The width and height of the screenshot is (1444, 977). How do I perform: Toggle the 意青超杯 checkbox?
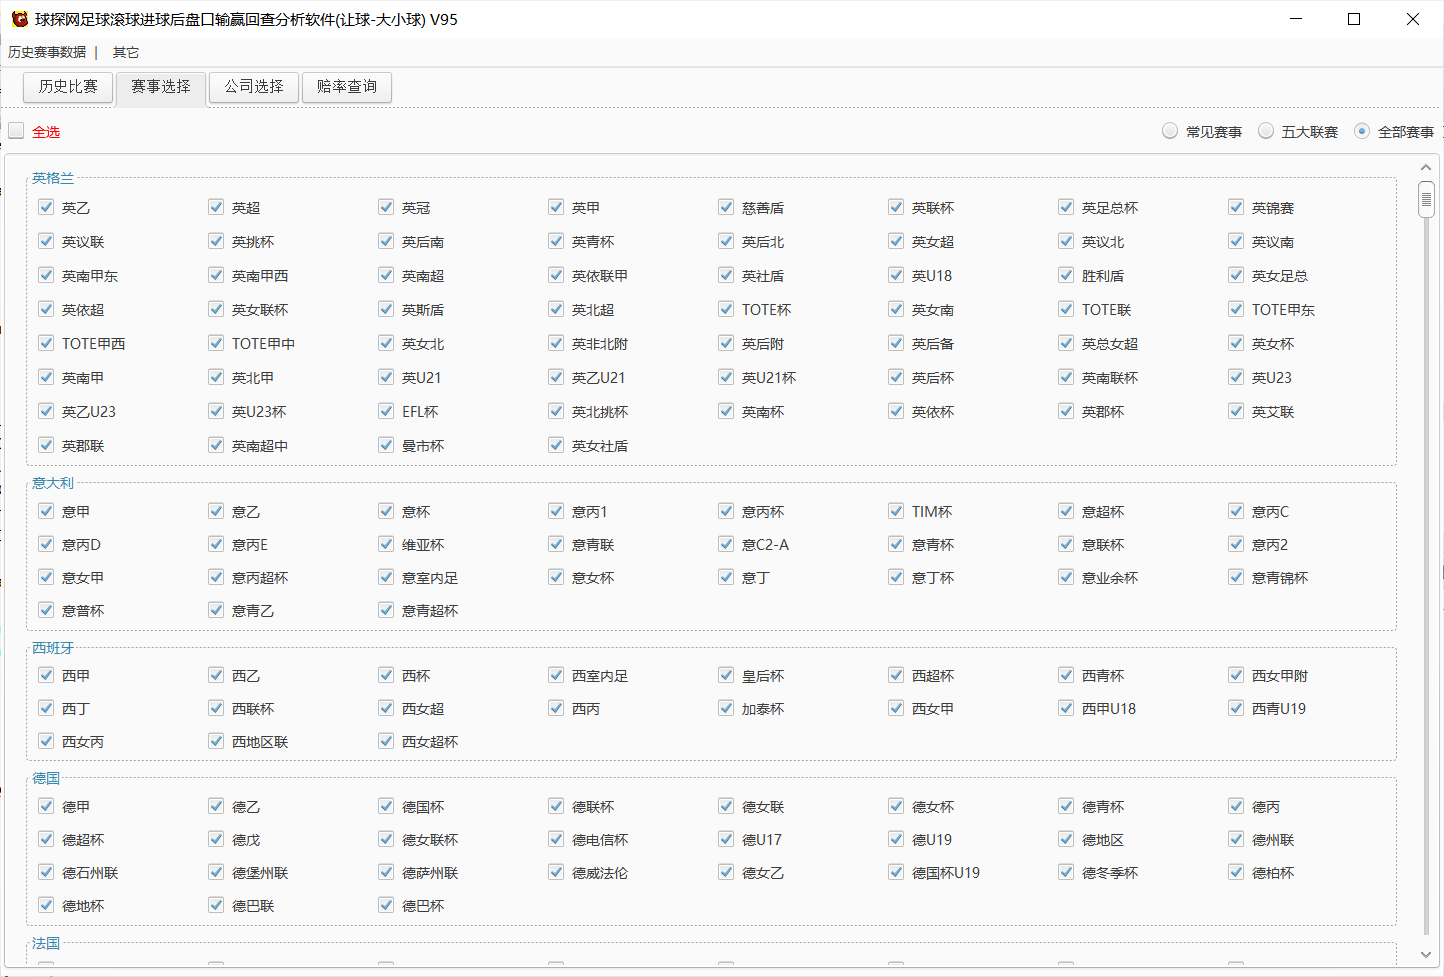[x=386, y=610]
